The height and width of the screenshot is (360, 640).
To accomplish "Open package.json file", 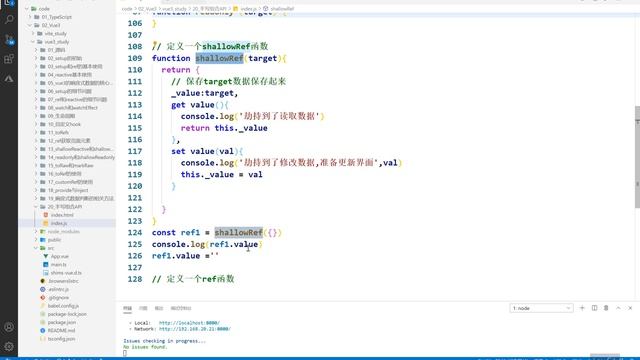I will pos(62,322).
